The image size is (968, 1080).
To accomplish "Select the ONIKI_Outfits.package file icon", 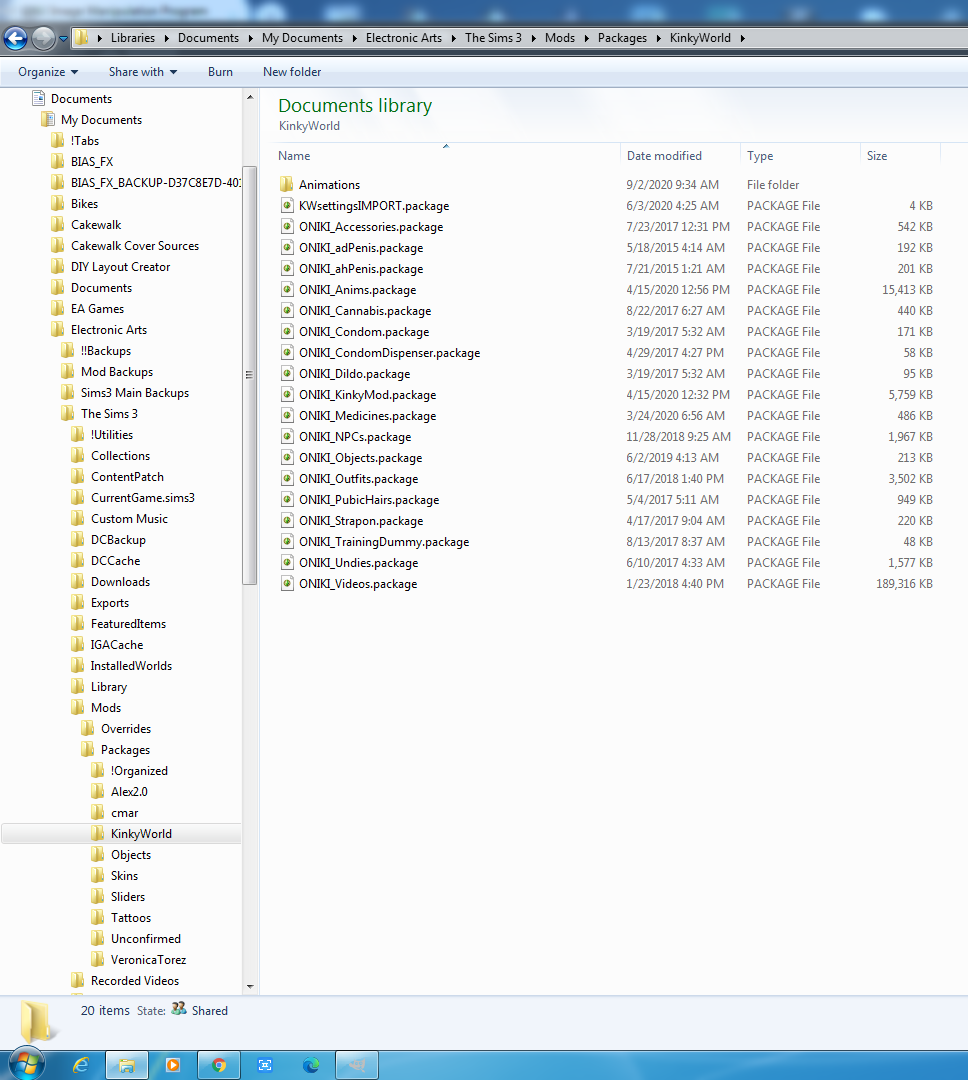I will coord(287,479).
